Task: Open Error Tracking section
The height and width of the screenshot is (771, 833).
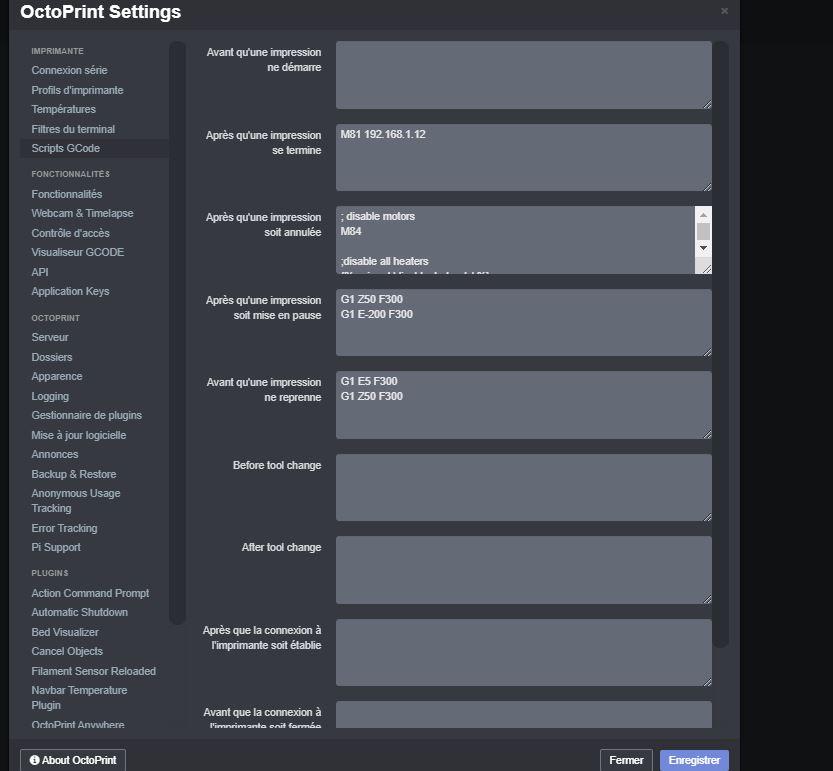Action: coord(64,528)
